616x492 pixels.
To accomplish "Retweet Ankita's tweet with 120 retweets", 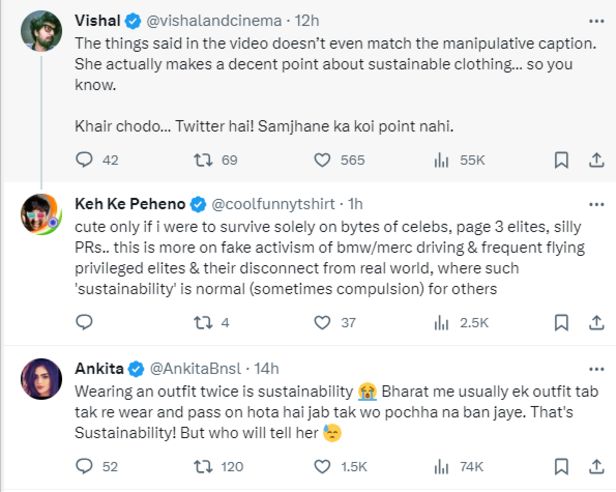I will pos(203,465).
